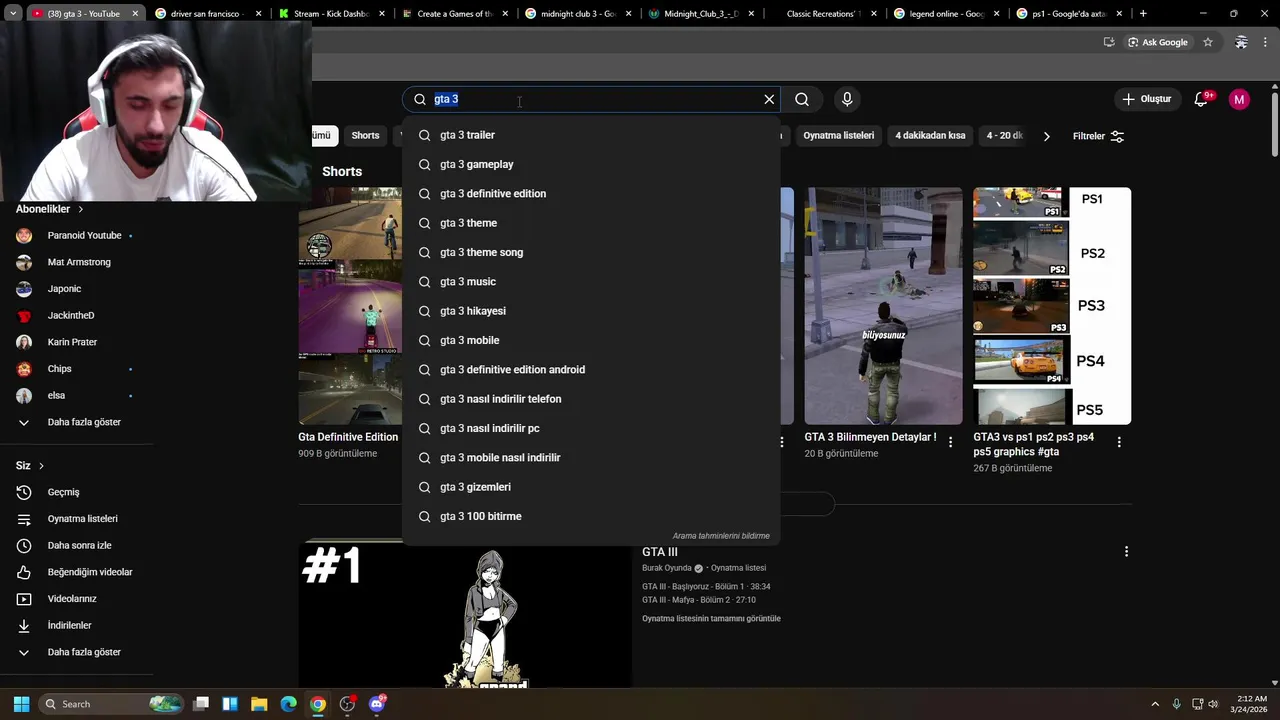Open Google Chrome taskbar icon
The height and width of the screenshot is (720, 1280).
pyautogui.click(x=317, y=704)
